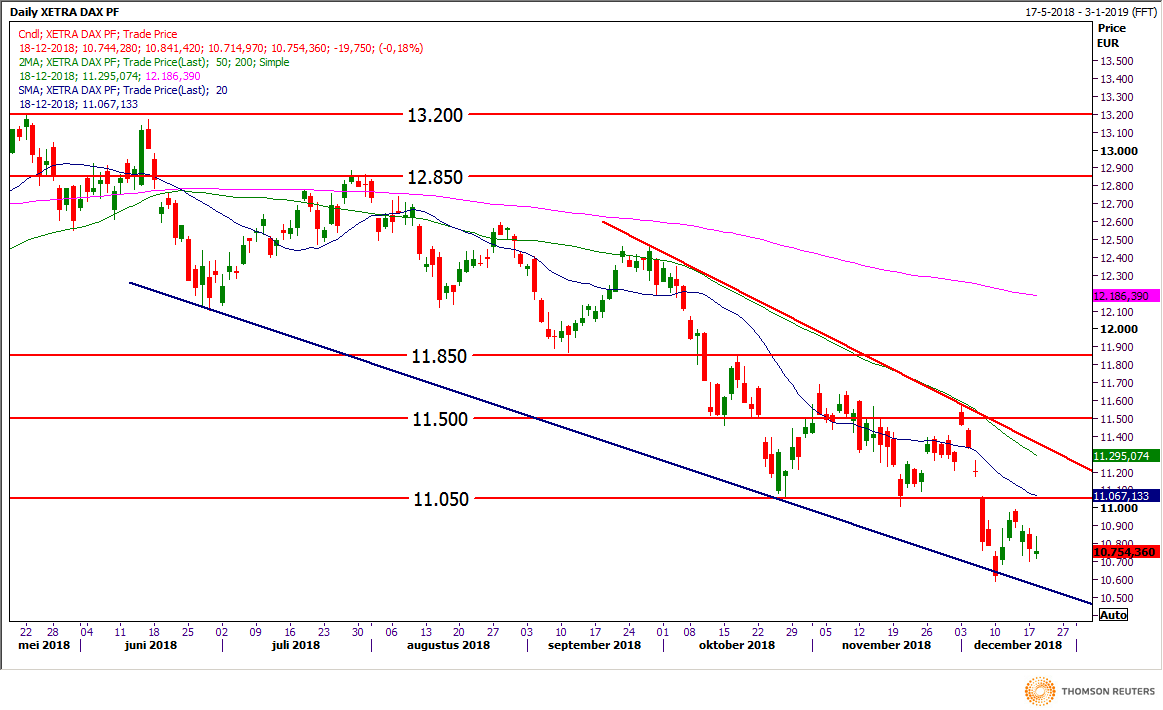Select the Cndl; XETRA DAX PF; Trade Price legend
Image resolution: width=1163 pixels, height=710 pixels.
(x=98, y=34)
